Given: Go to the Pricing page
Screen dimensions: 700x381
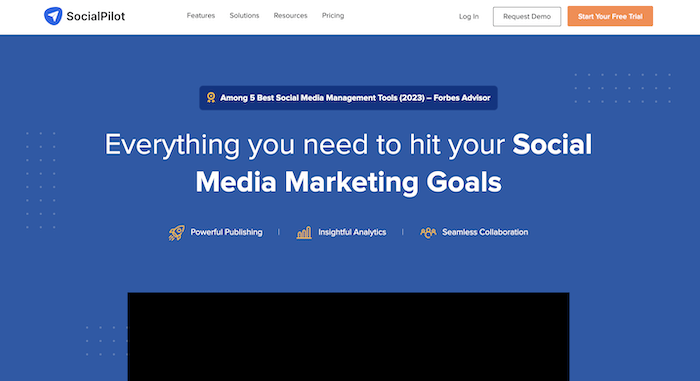Looking at the screenshot, I should [333, 16].
